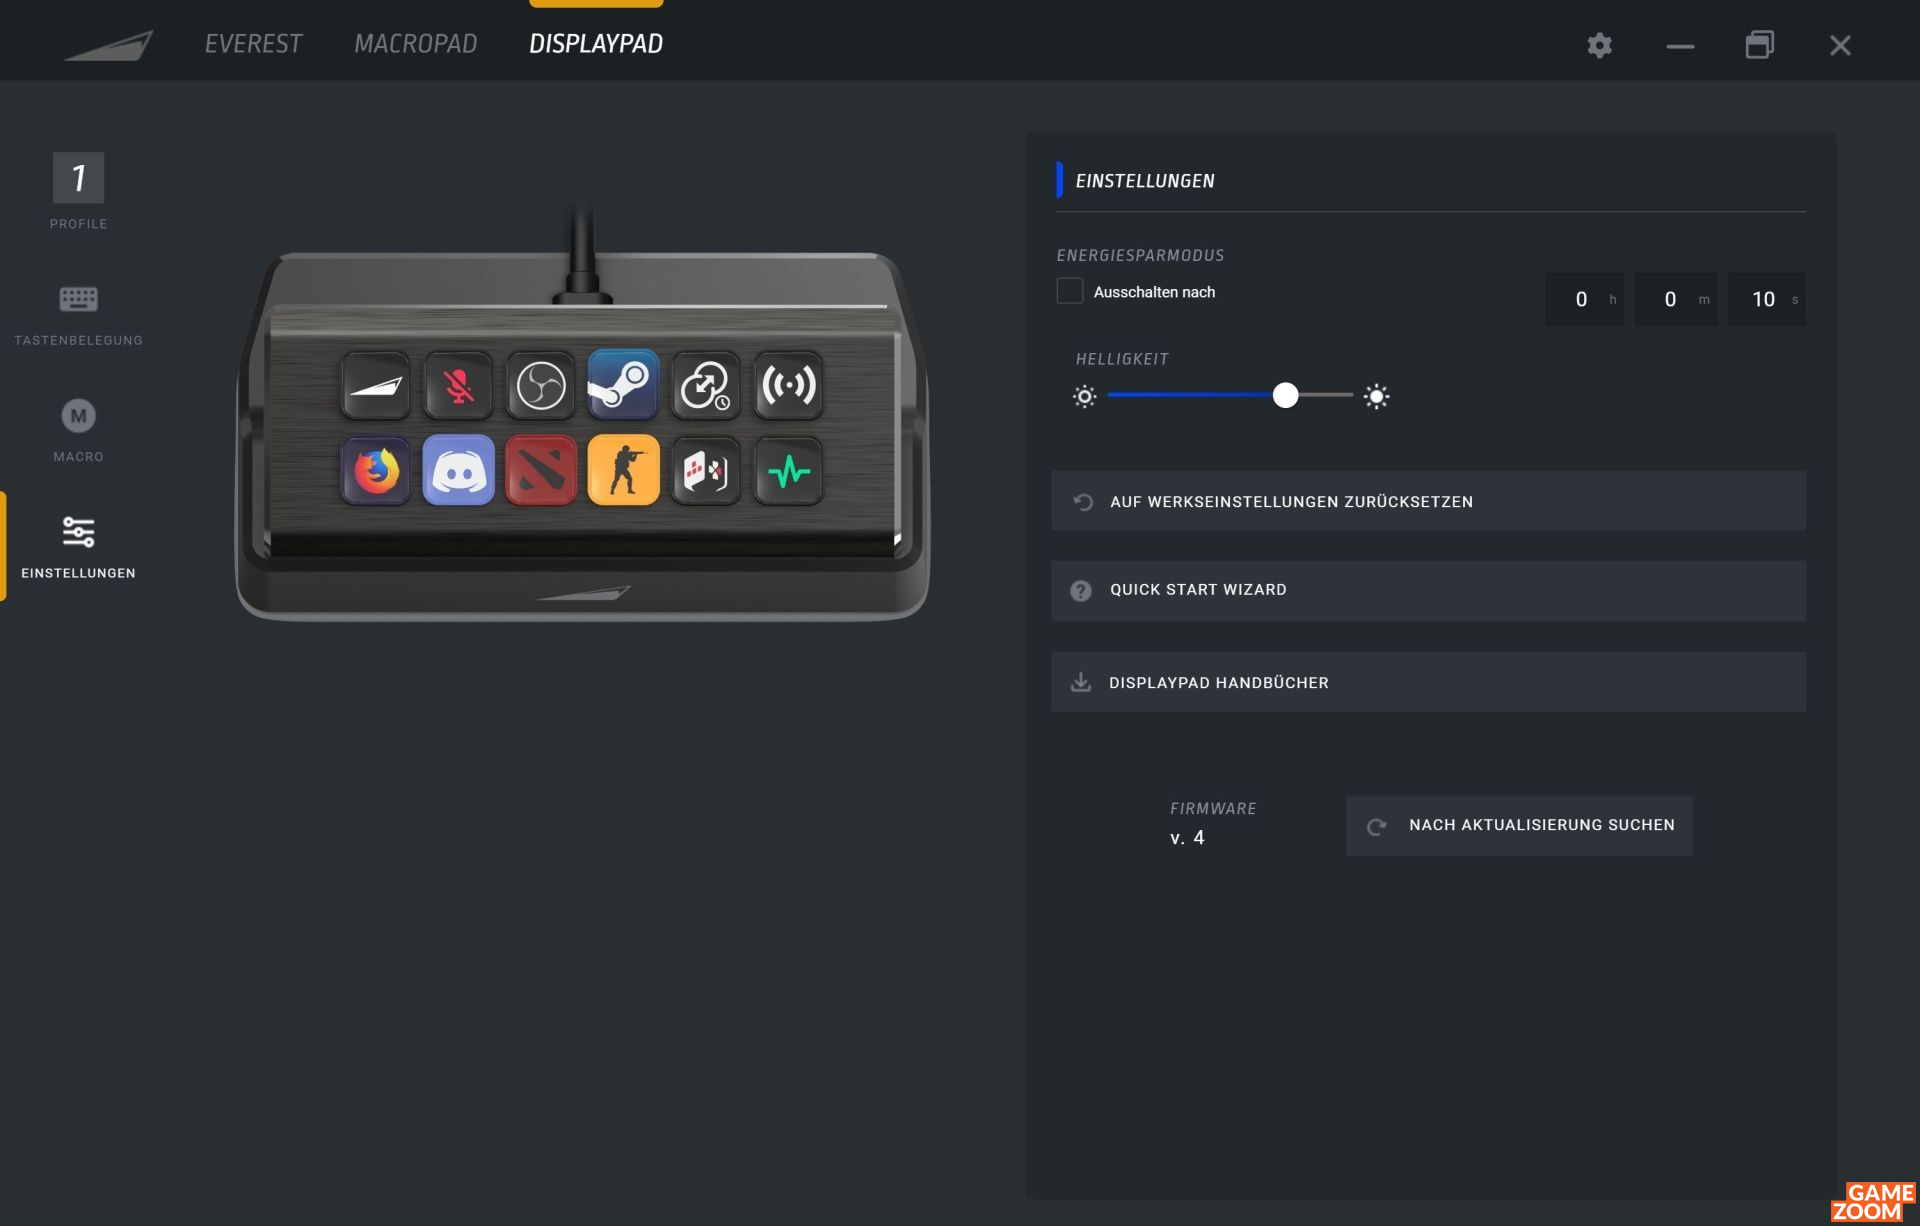Click the green pulse monitor display key
The image size is (1920, 1226).
click(789, 471)
